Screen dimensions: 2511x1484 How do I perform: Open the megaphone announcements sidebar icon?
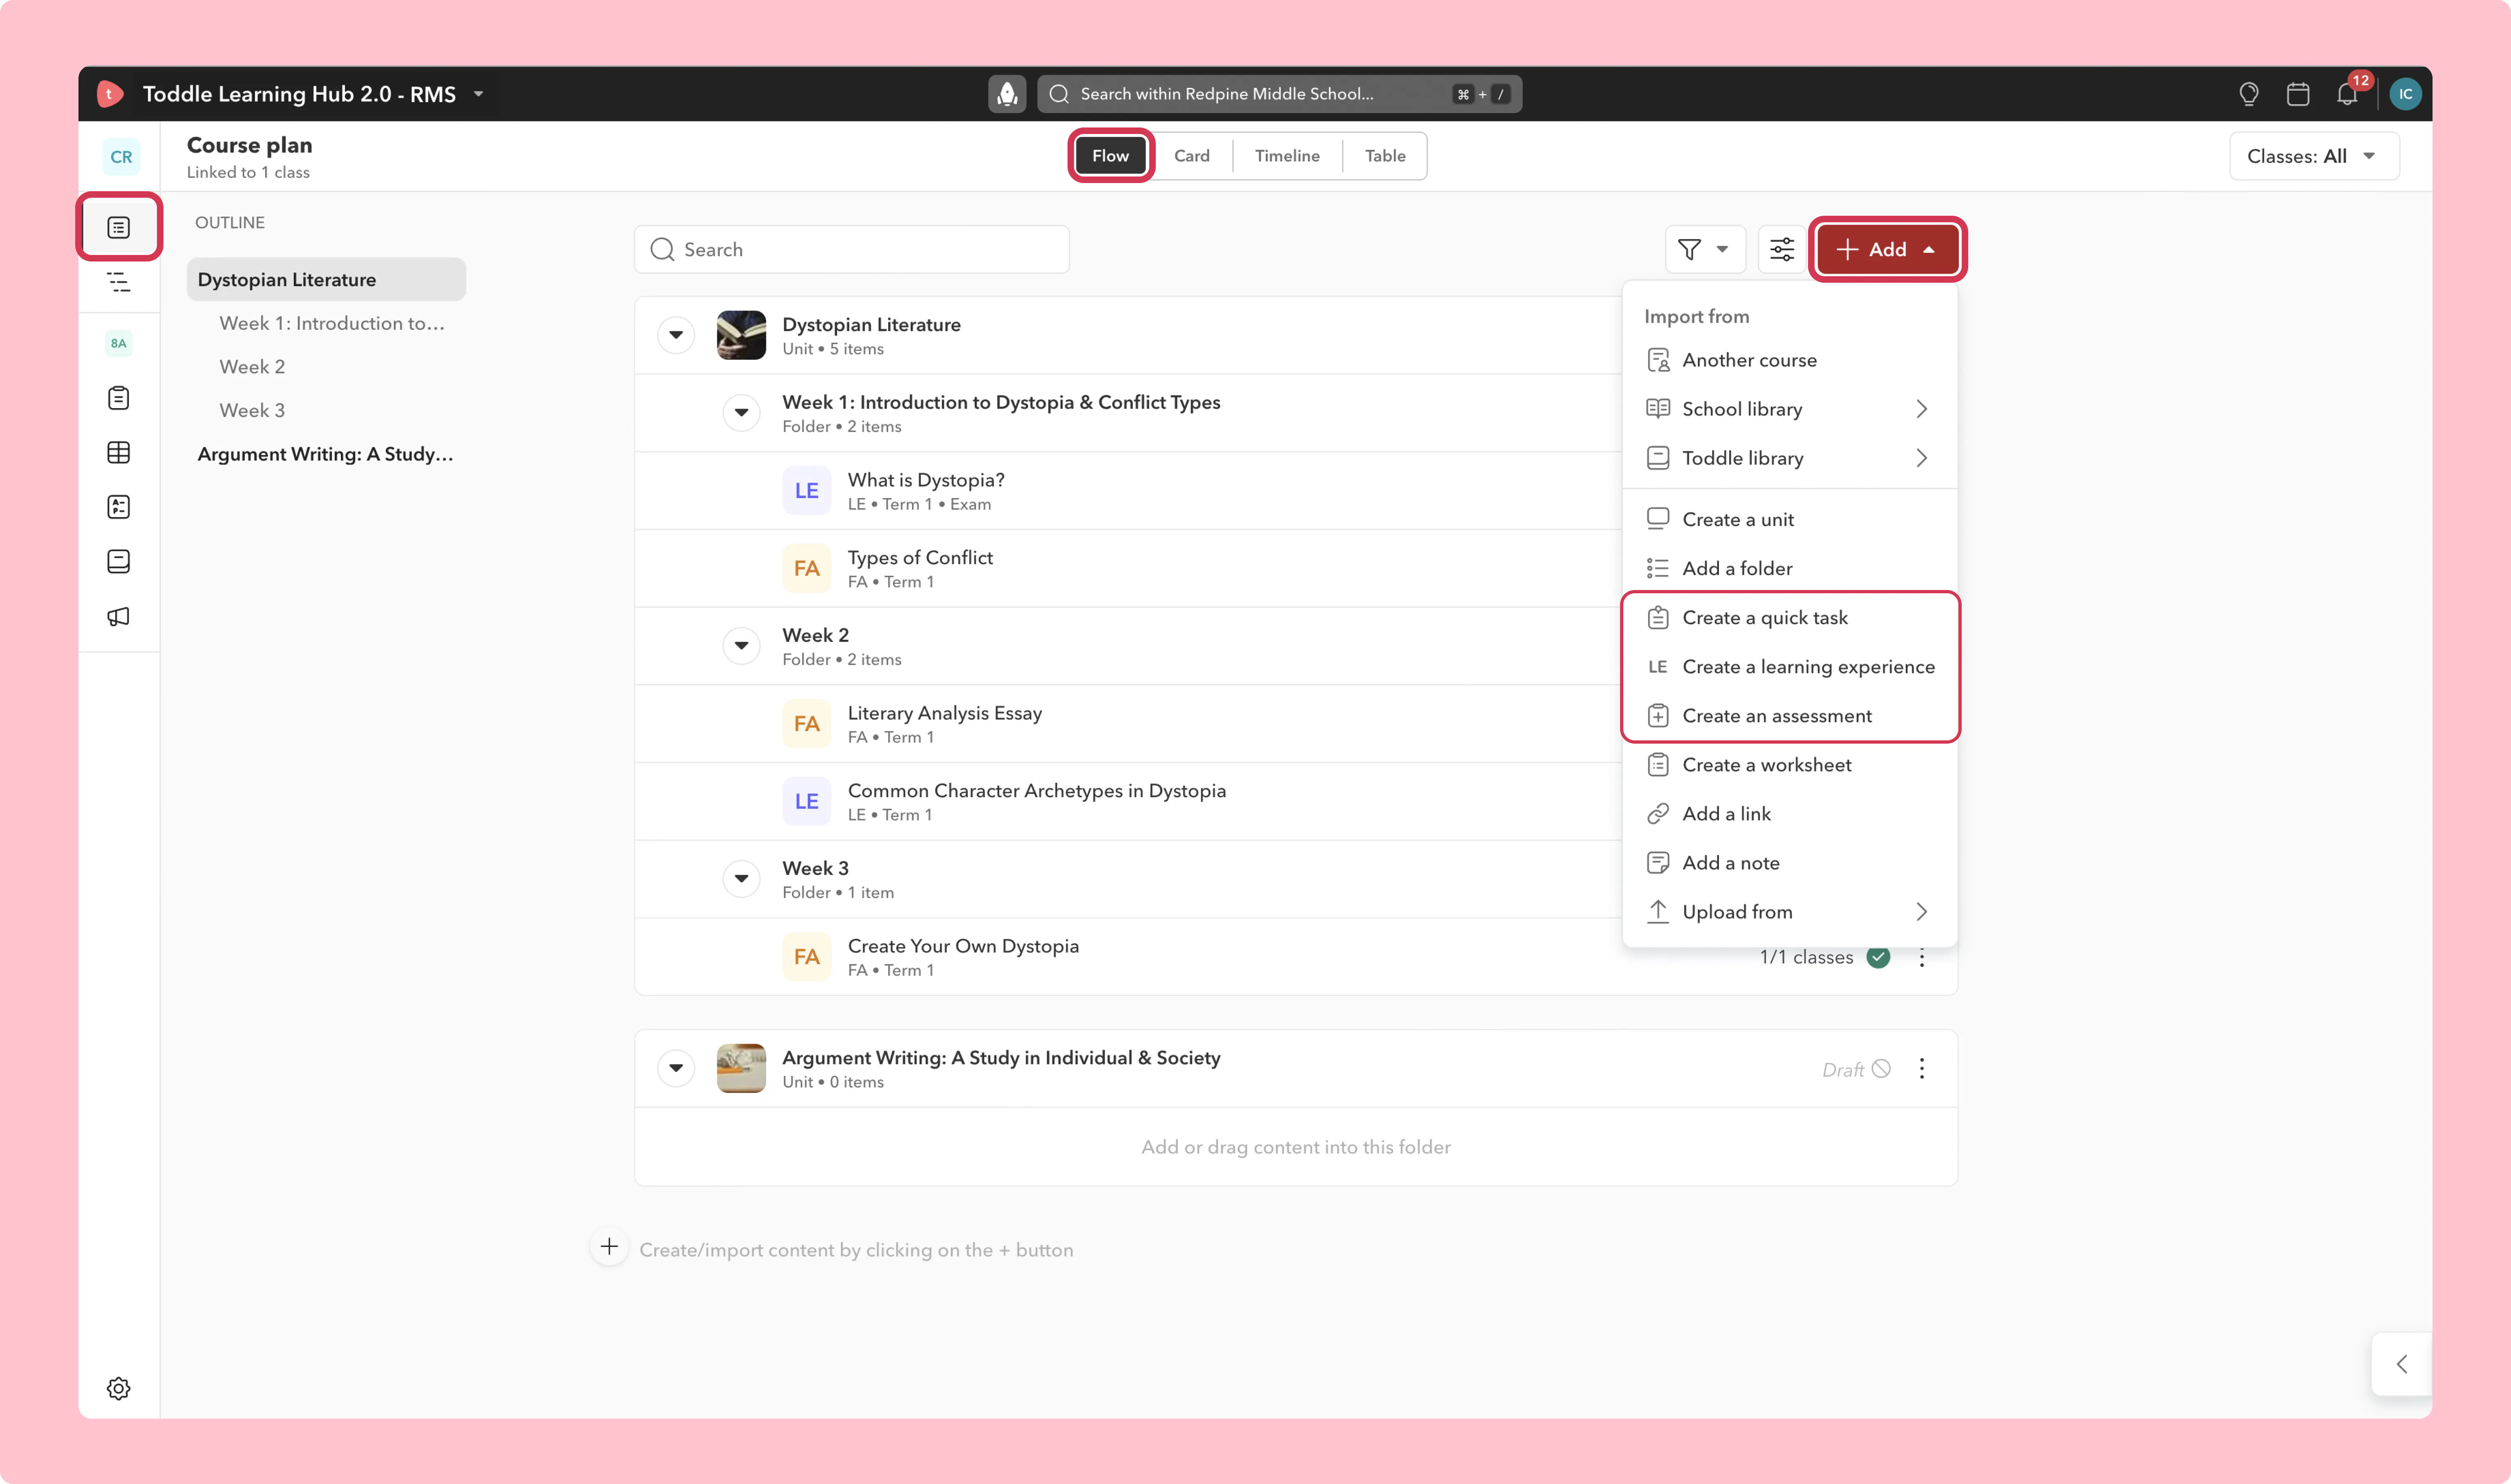click(119, 616)
